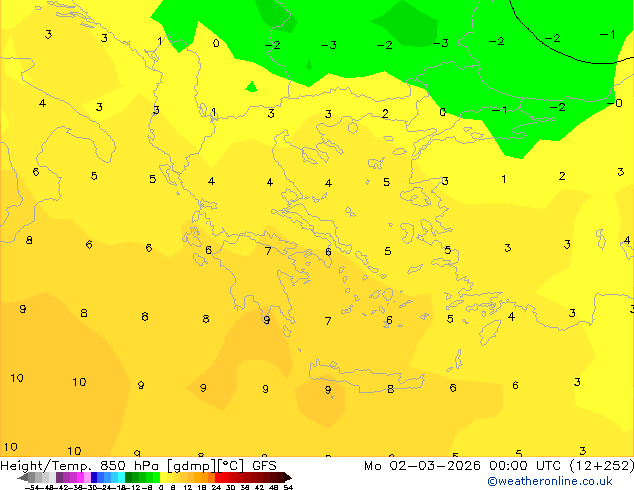Click the '(12+252)' forecast hour text
The width and height of the screenshot is (634, 490).
click(601, 466)
